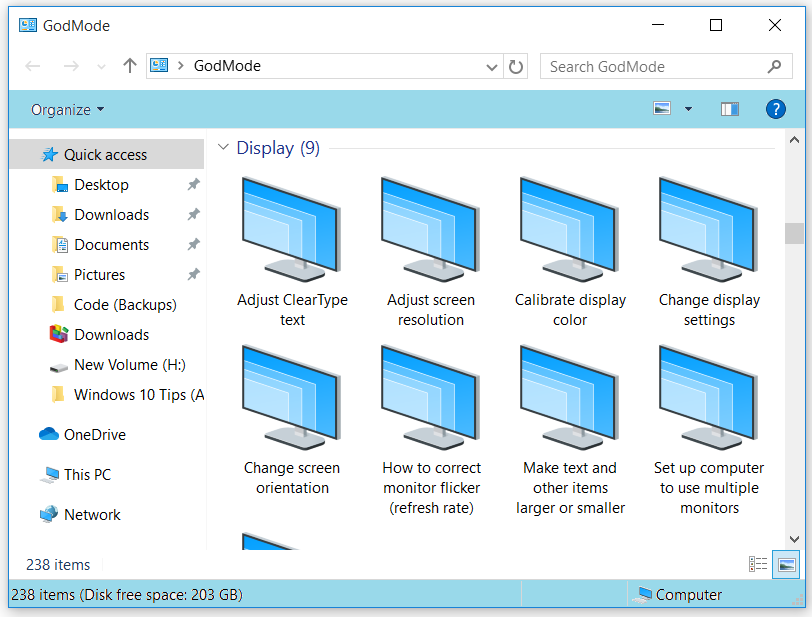Switch to large thumbnails view icon in status bar
This screenshot has width=812, height=617.
(x=786, y=564)
